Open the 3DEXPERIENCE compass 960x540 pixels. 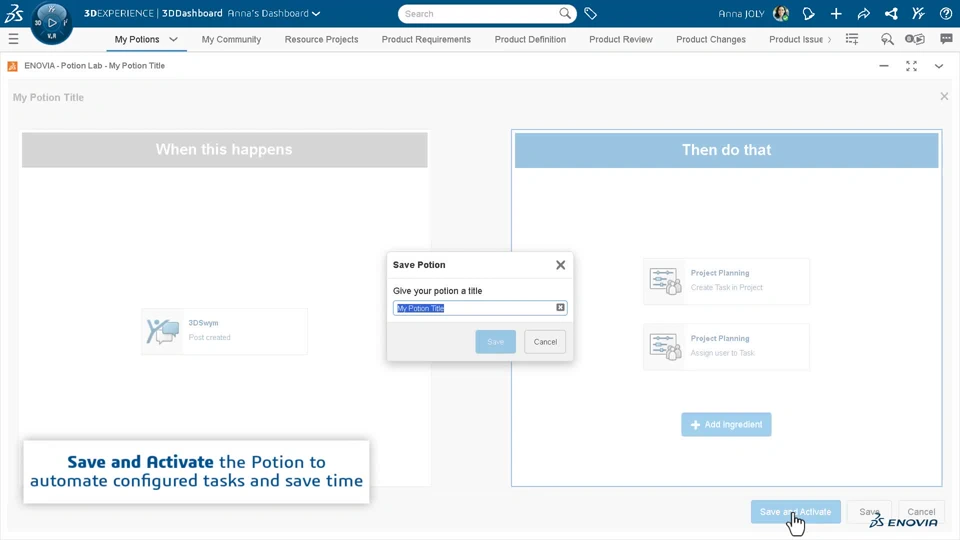[51, 23]
